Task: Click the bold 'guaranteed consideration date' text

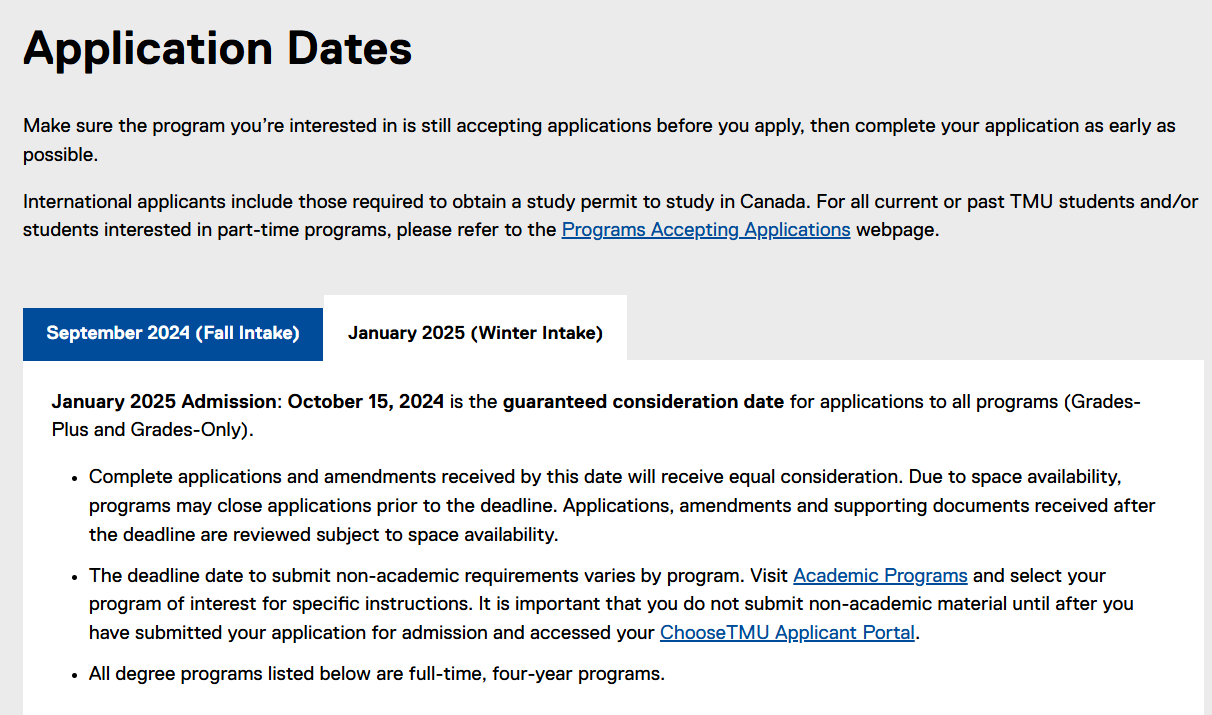Action: [643, 402]
